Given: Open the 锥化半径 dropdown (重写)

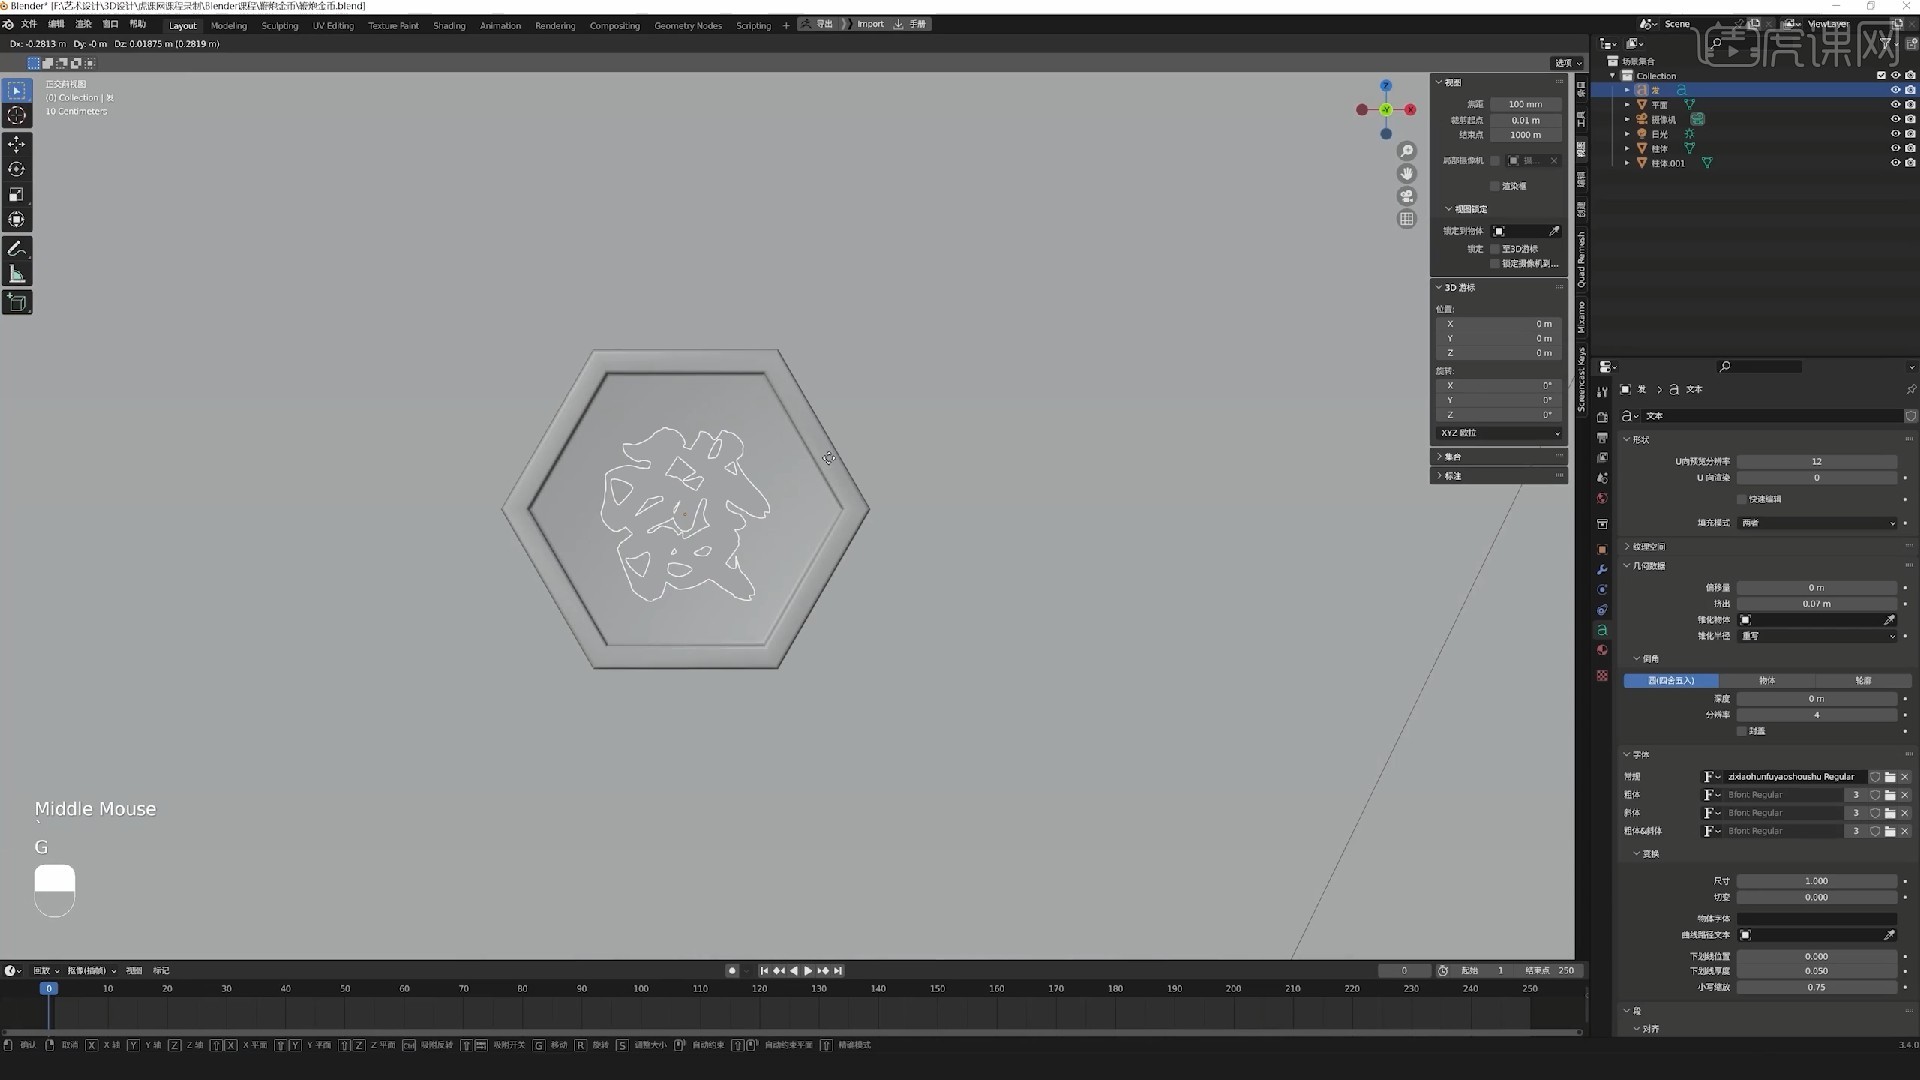Looking at the screenshot, I should (x=1817, y=636).
